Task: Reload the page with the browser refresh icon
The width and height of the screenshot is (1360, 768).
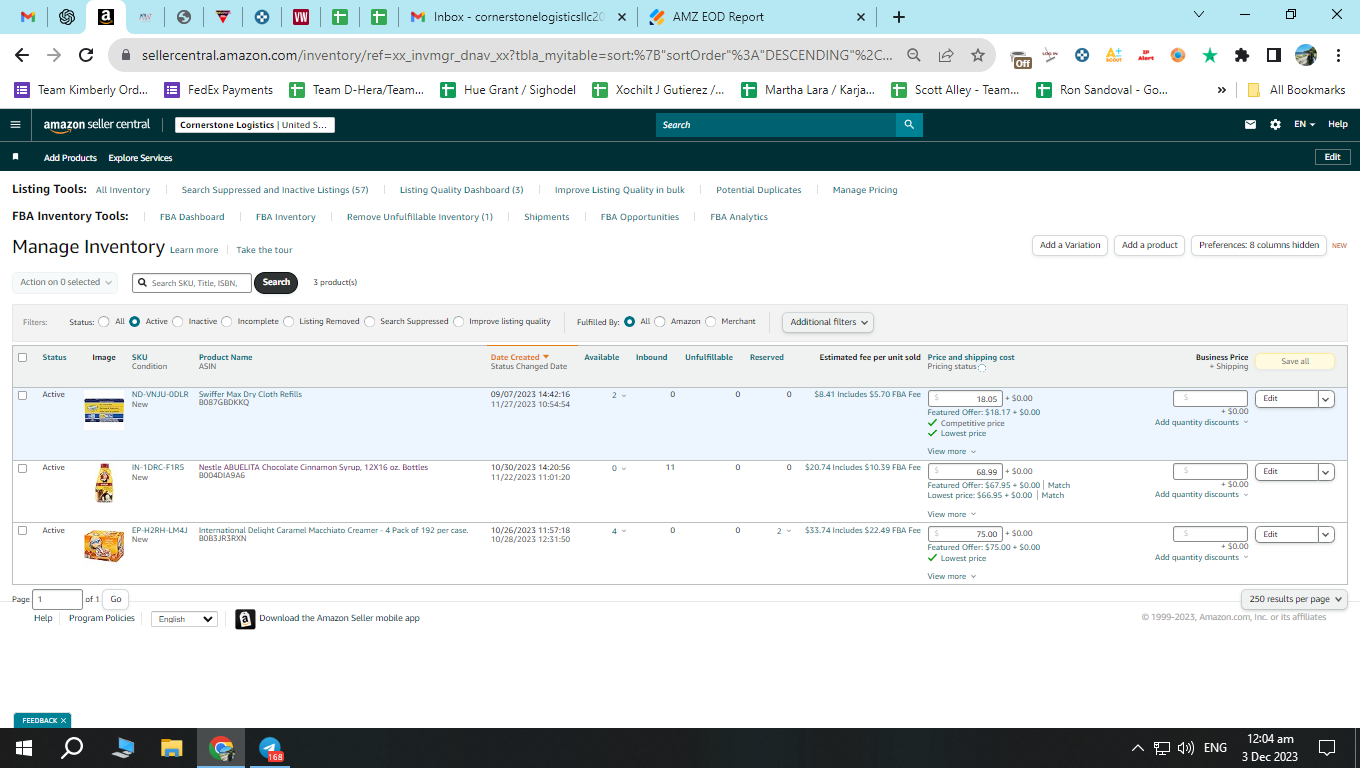Action: 86,55
